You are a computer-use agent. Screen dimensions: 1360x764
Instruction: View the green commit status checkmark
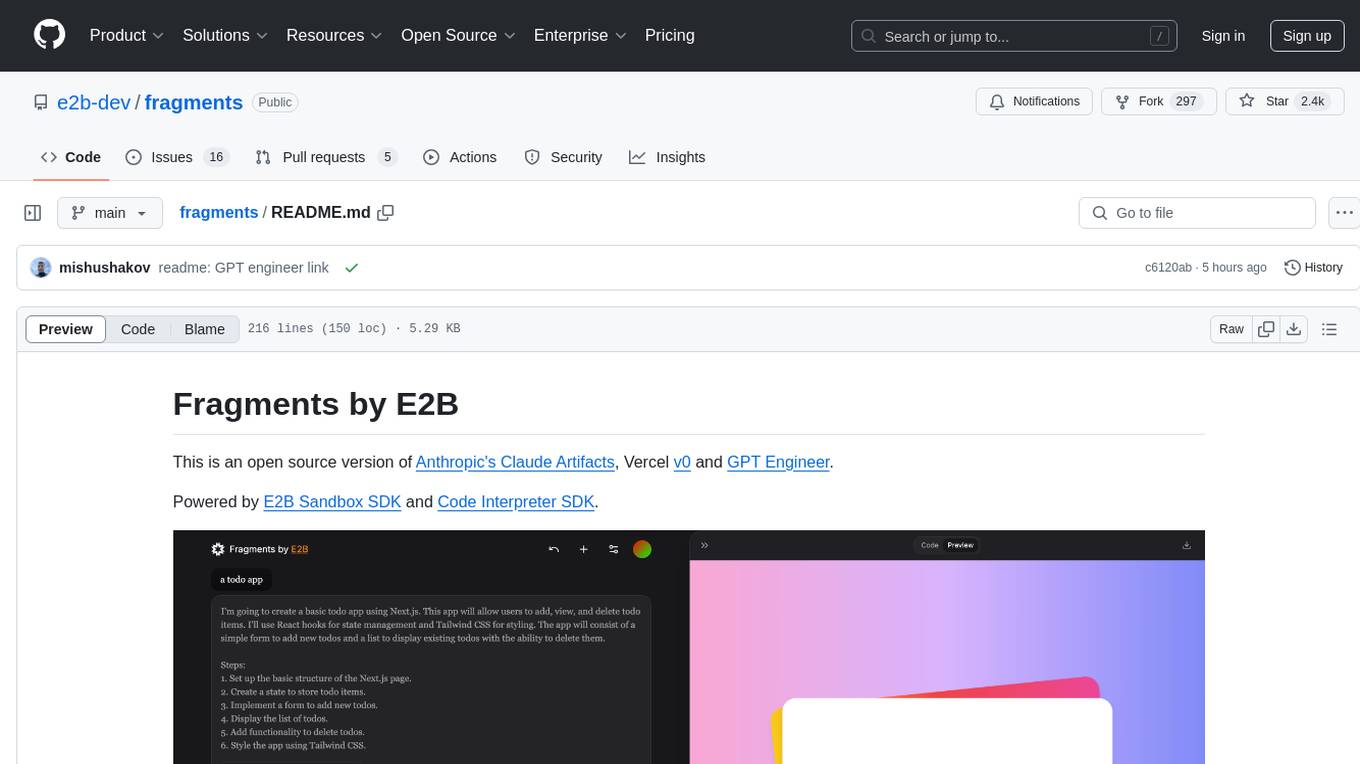351,268
